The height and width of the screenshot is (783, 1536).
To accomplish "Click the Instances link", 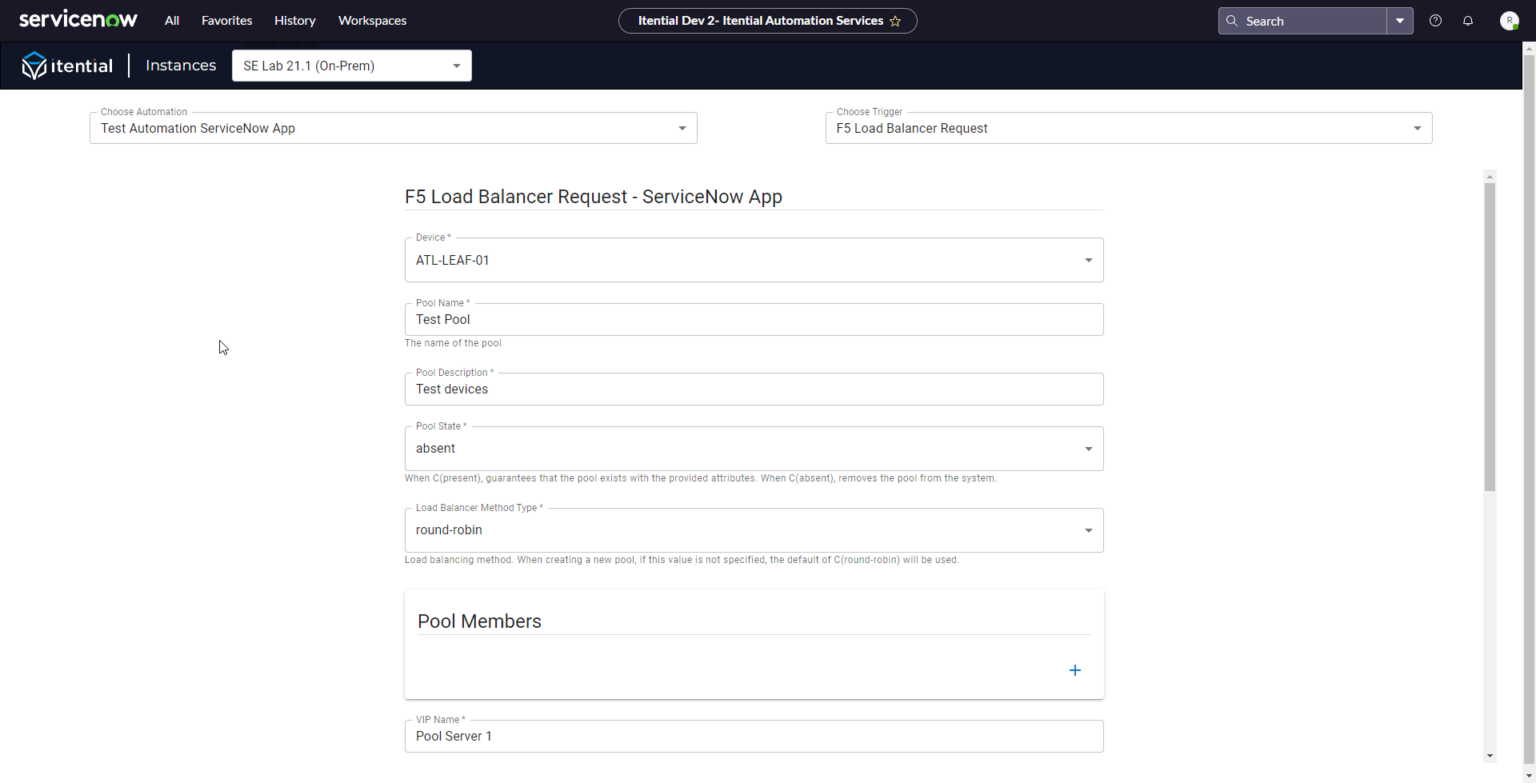I will [180, 65].
